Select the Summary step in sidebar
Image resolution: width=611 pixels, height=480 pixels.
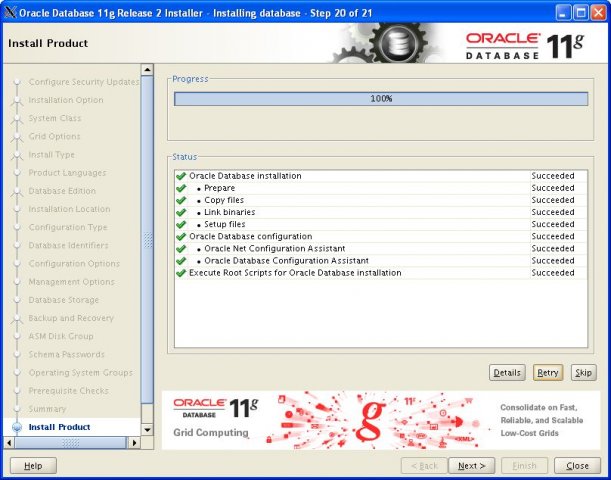pyautogui.click(x=47, y=409)
